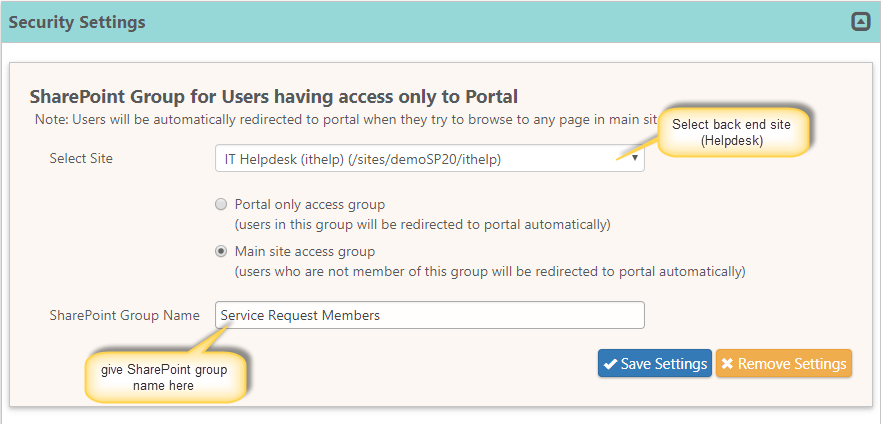Click the 'SharePoint Group for Users' section heading
Screen dimensions: 882x424
click(x=273, y=97)
